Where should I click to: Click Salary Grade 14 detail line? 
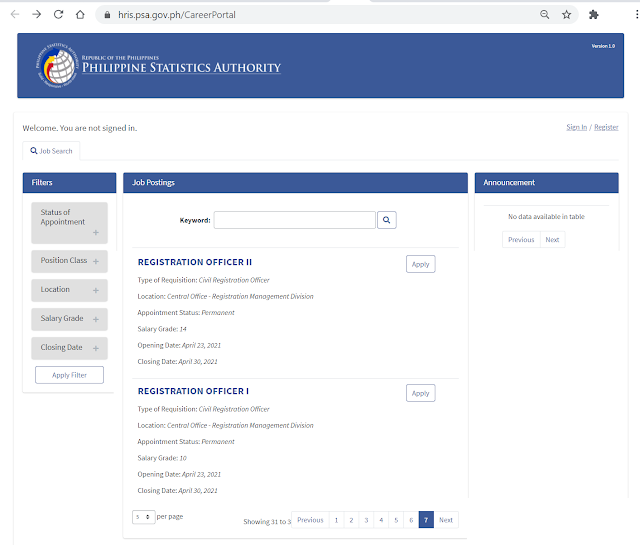point(162,329)
